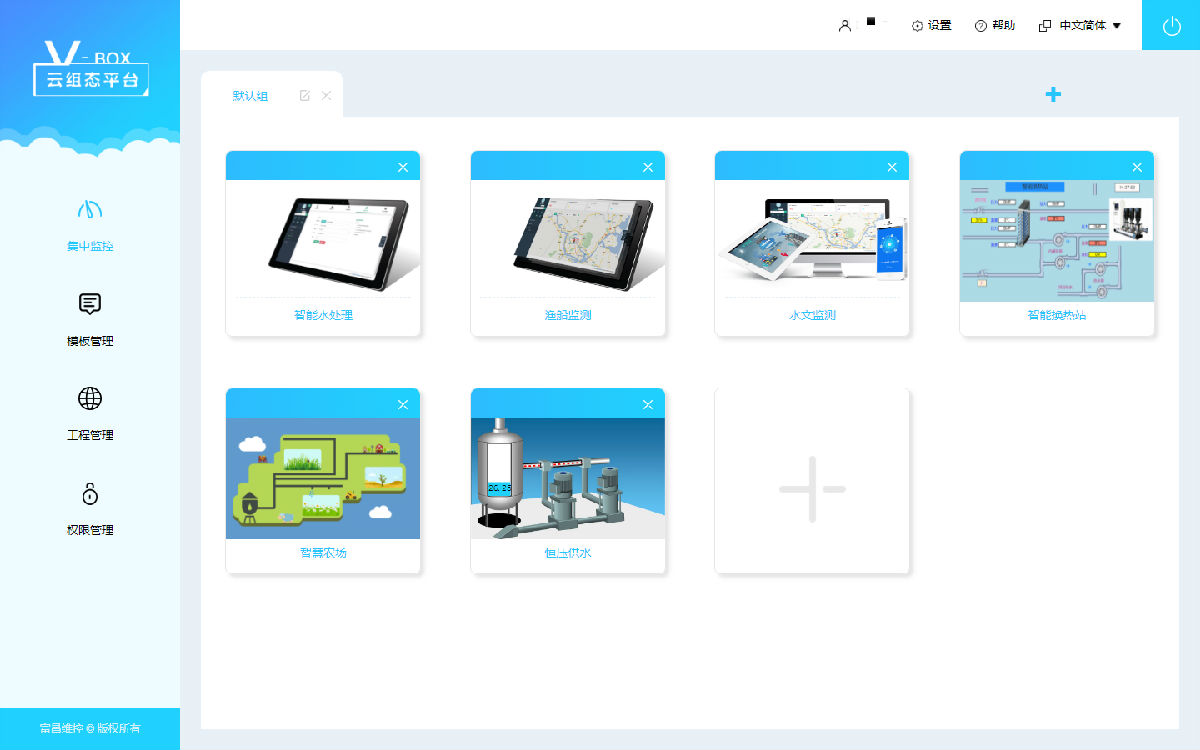Open the 恒压供水 project thumbnail
This screenshot has height=750, width=1200.
[567, 478]
